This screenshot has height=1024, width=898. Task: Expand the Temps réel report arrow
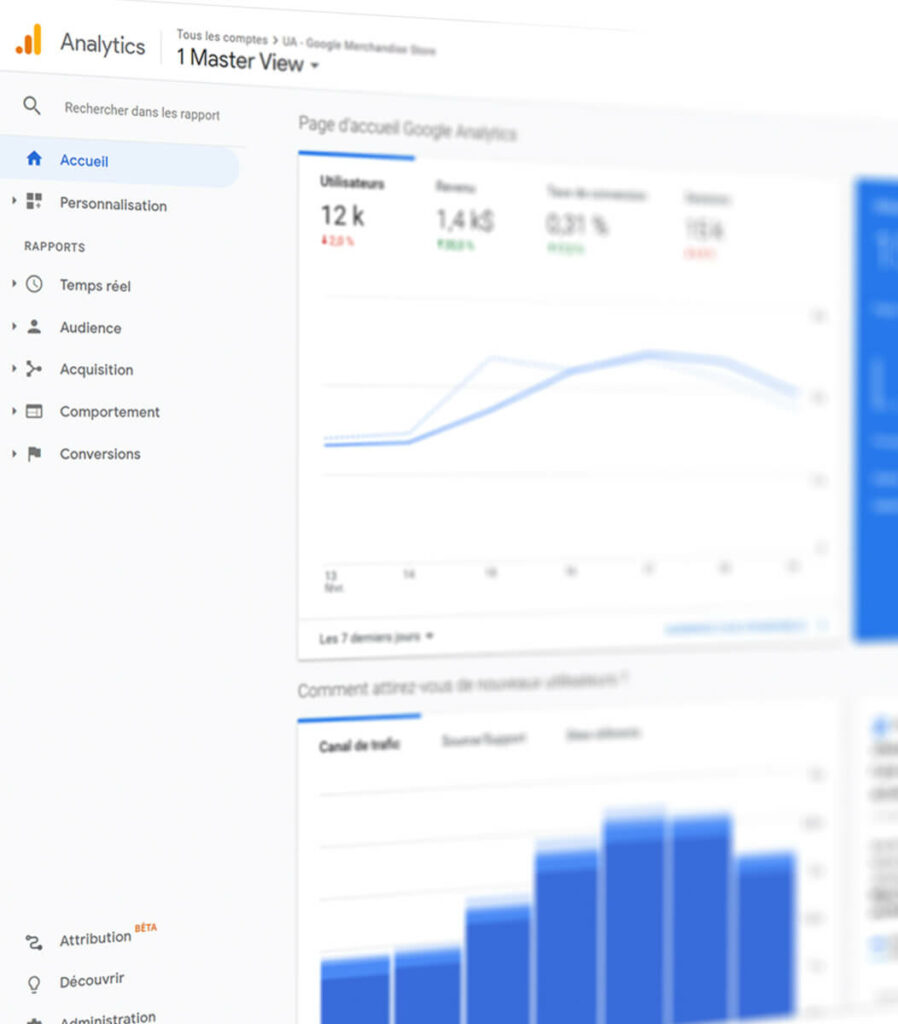coord(14,284)
